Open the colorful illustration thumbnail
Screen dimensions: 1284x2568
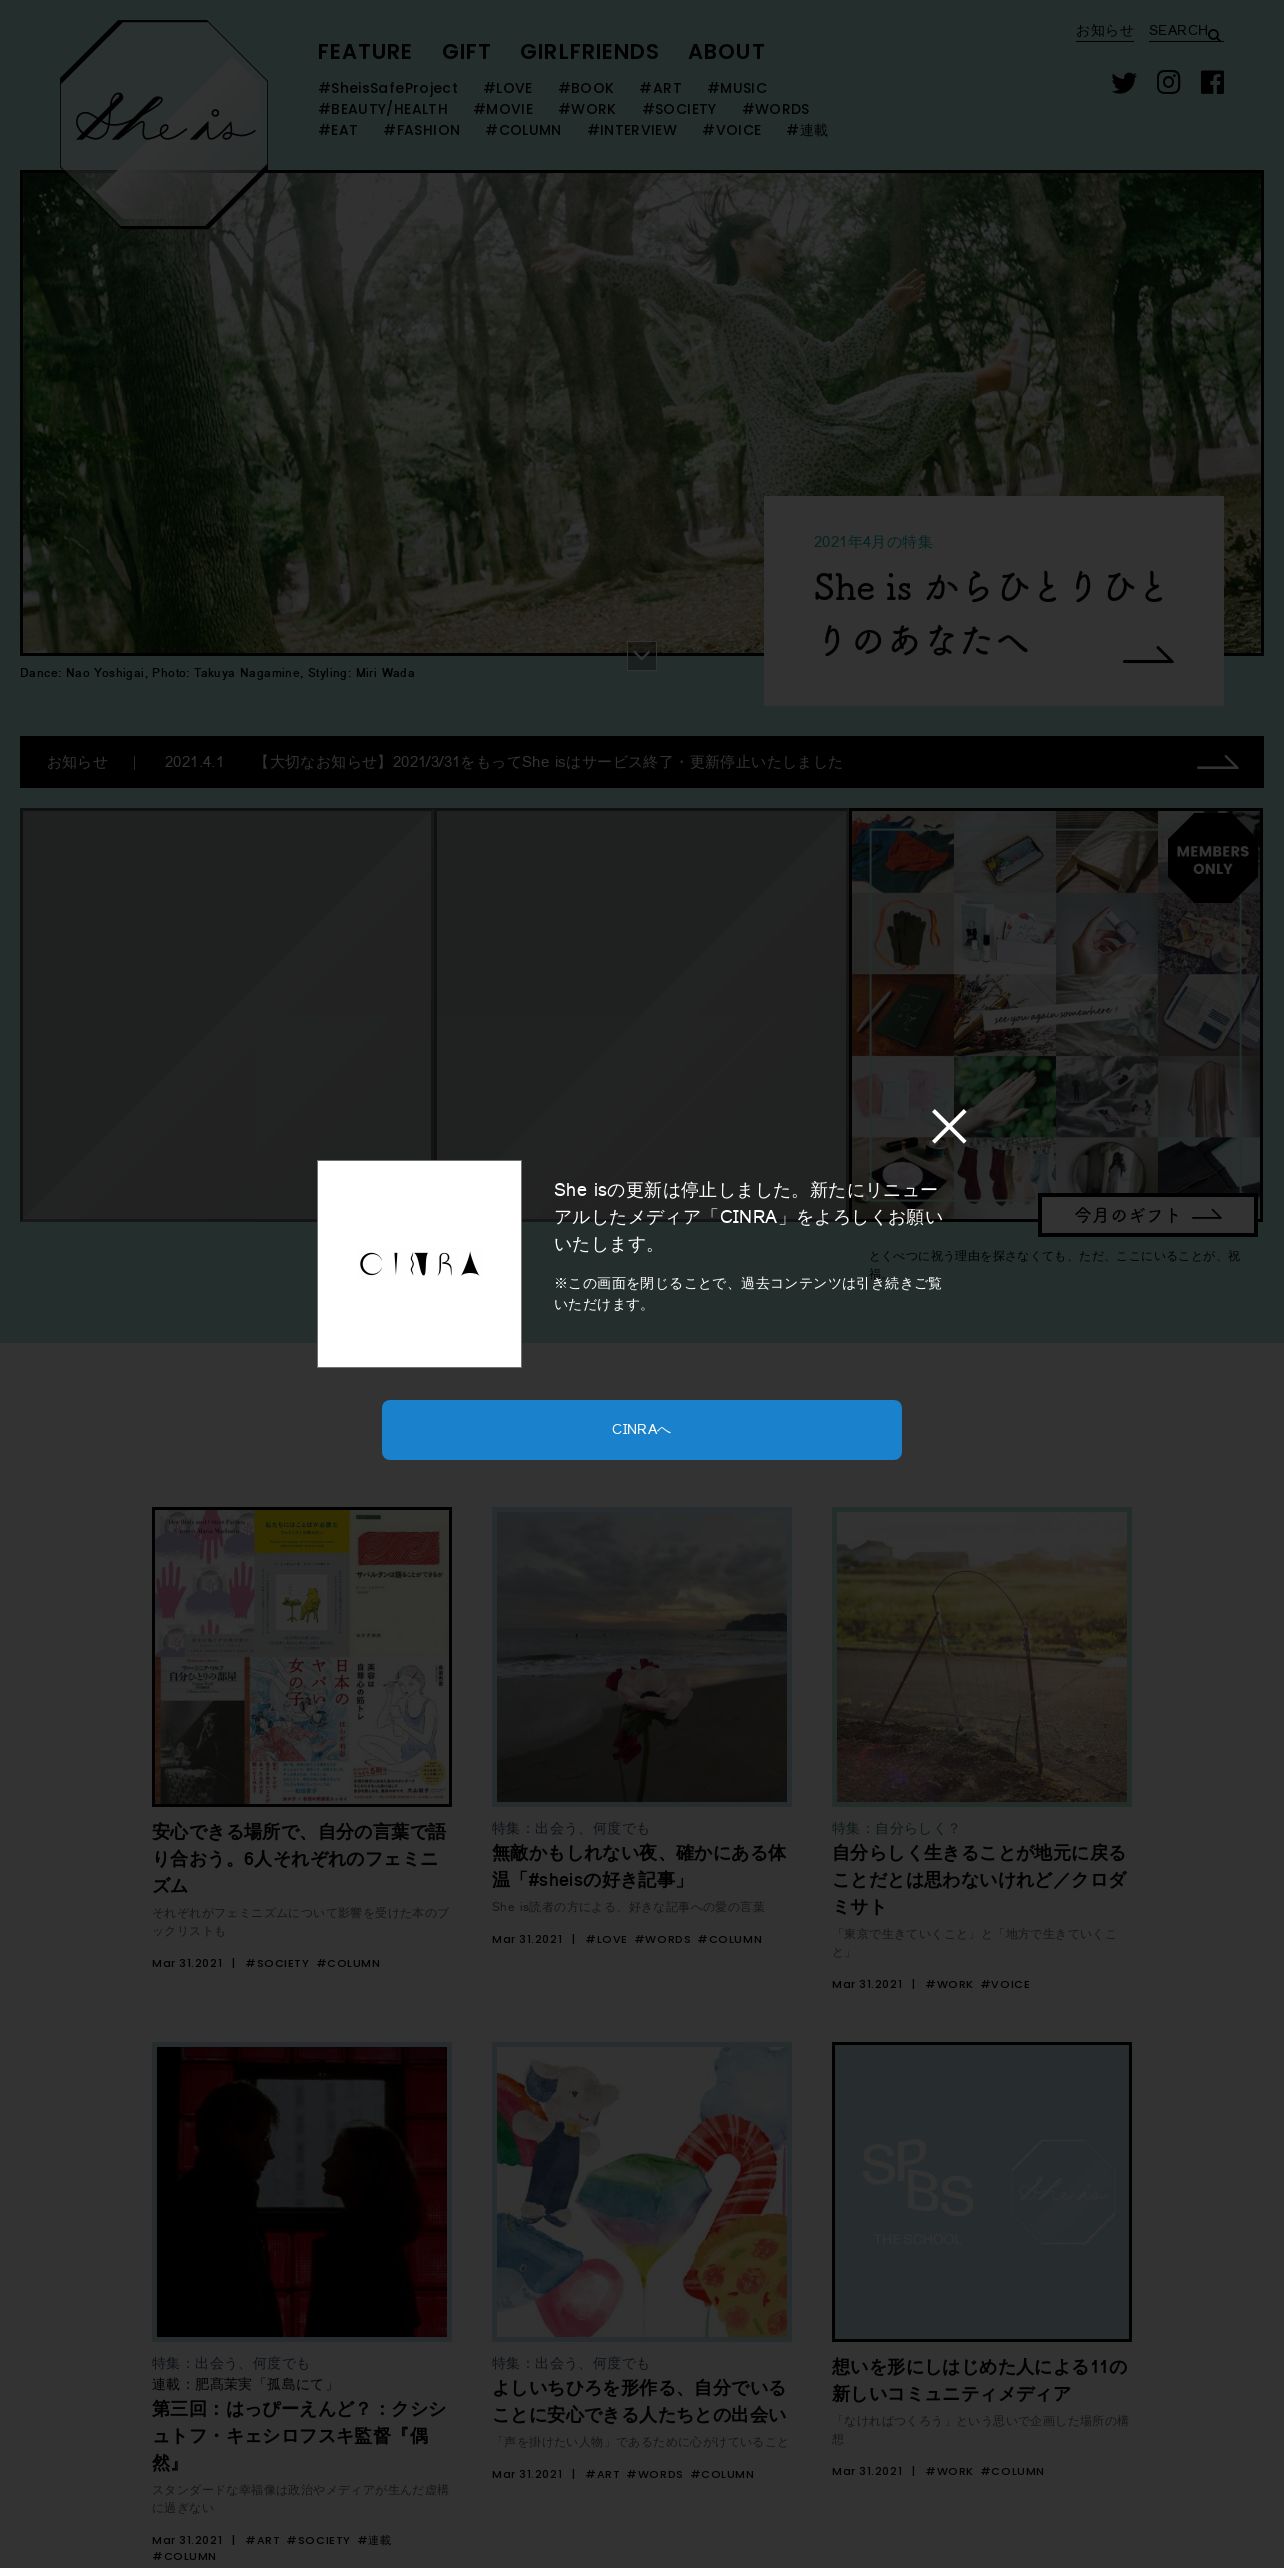pyautogui.click(x=642, y=2192)
